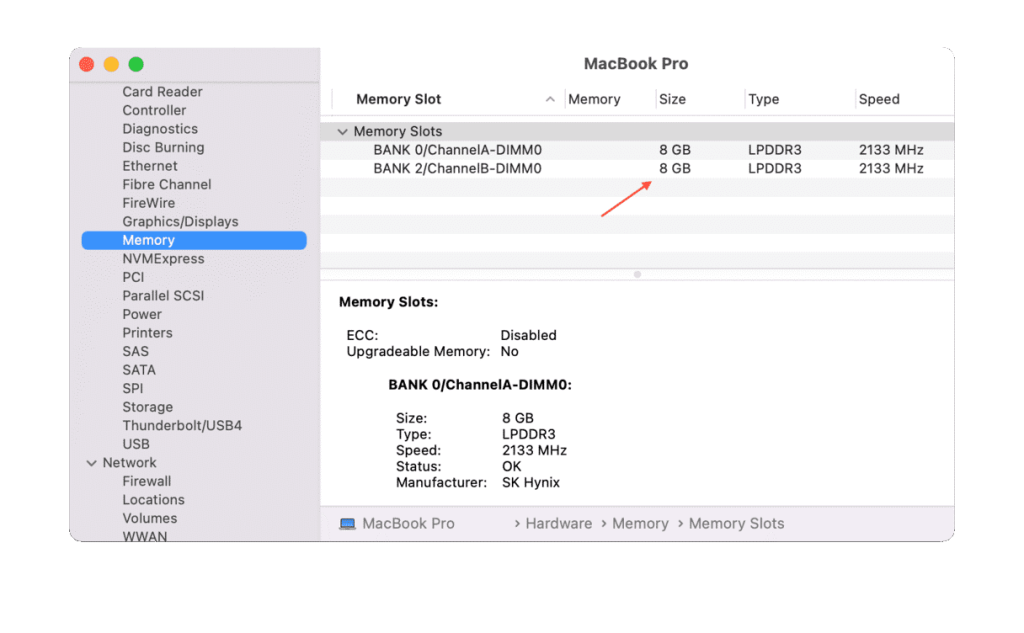Zoom the window with the green button
Viewport: 1024px width, 633px height.
(136, 65)
